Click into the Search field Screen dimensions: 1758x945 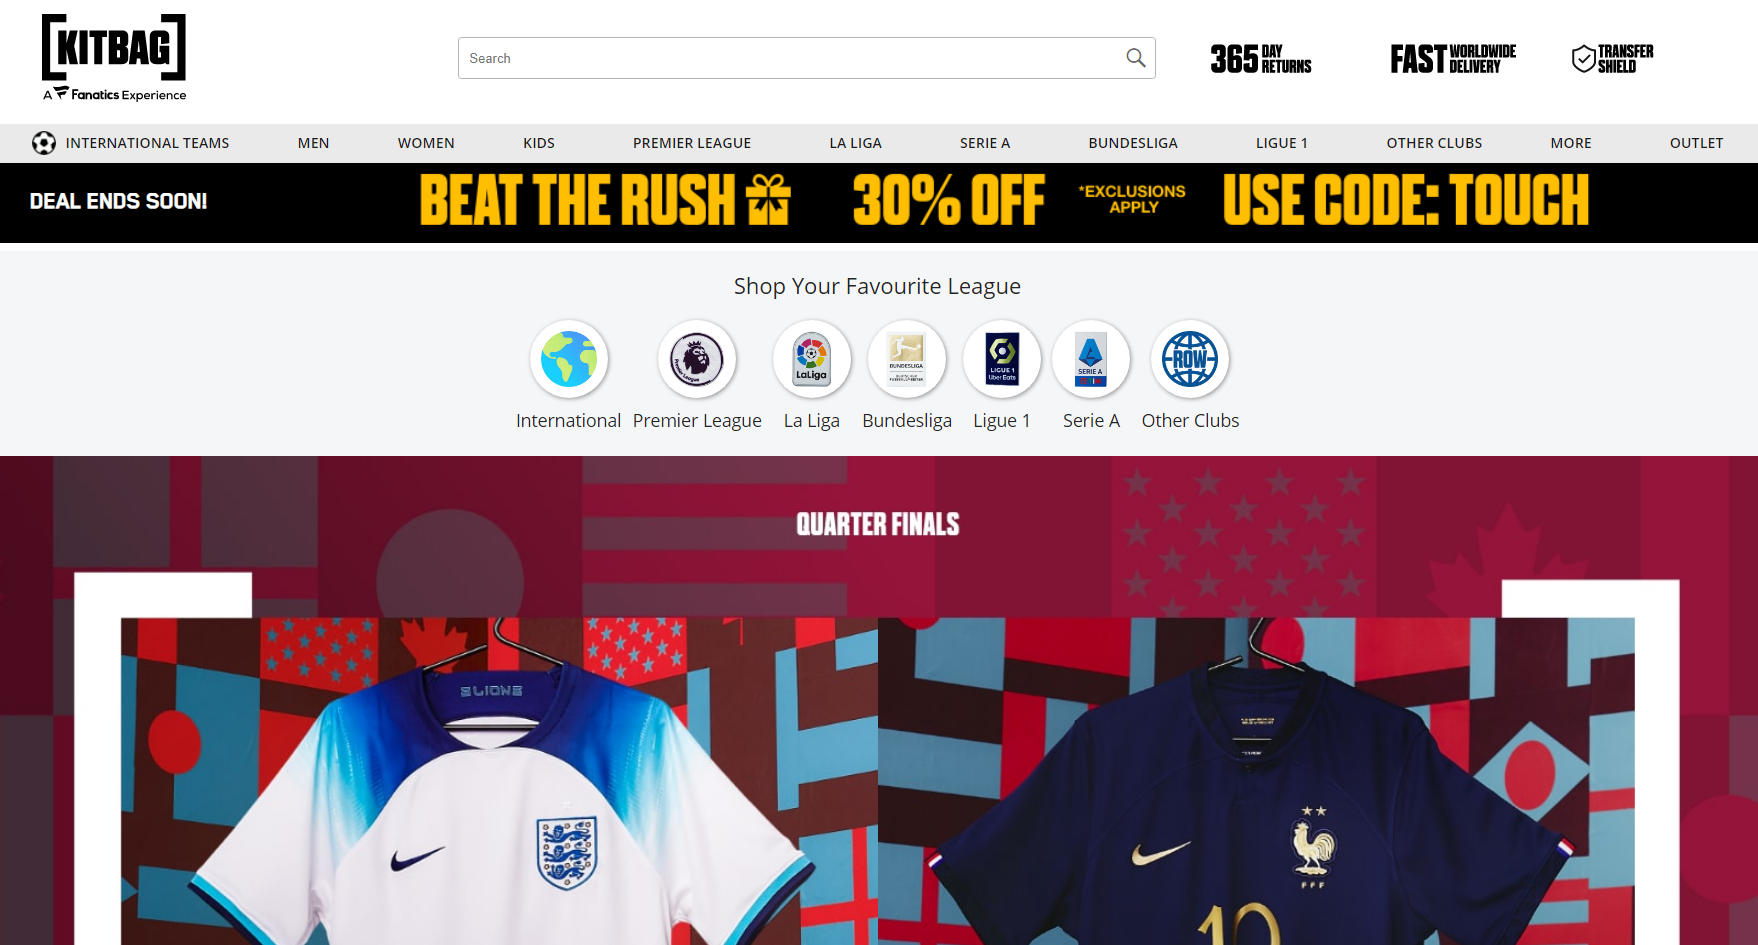point(790,58)
